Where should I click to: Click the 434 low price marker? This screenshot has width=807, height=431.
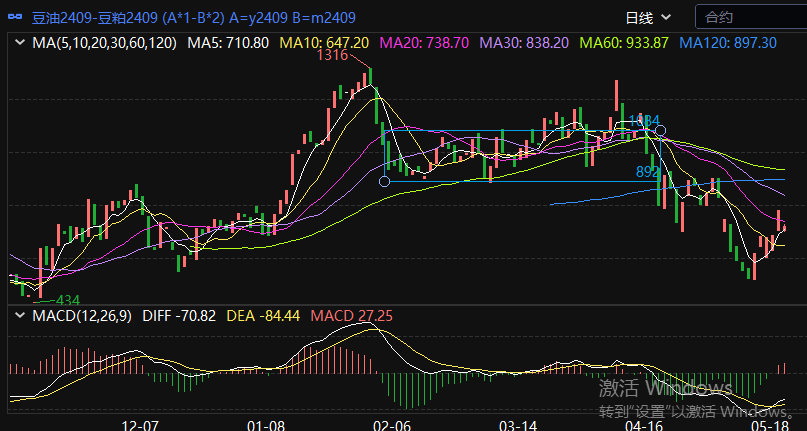[x=68, y=299]
